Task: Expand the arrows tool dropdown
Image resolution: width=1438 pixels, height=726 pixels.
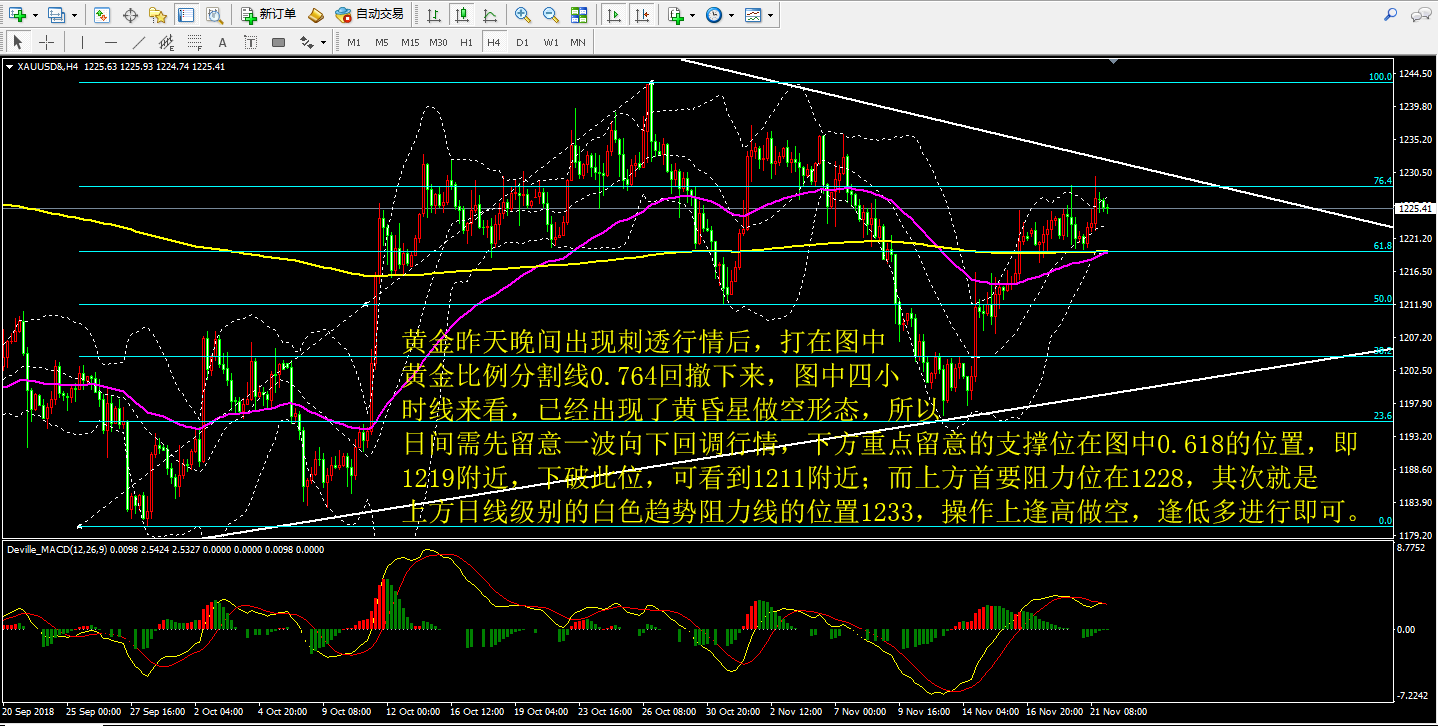Action: (x=324, y=42)
